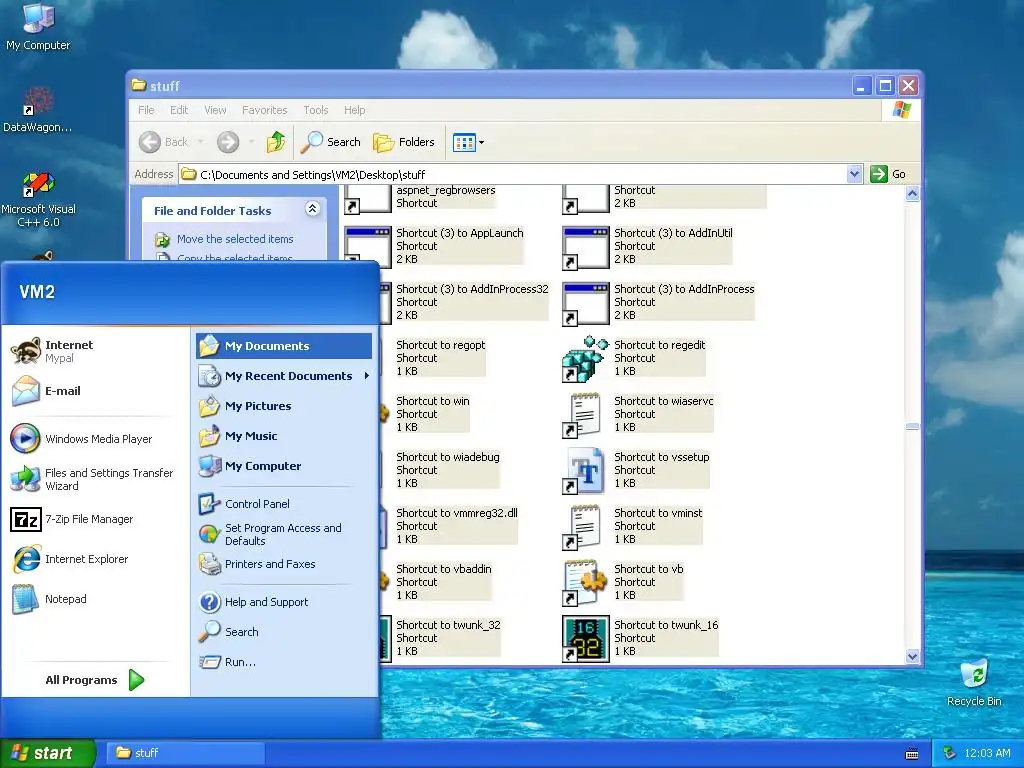The width and height of the screenshot is (1024, 768).
Task: Open Set Program Access and Defaults
Action: tap(270, 534)
